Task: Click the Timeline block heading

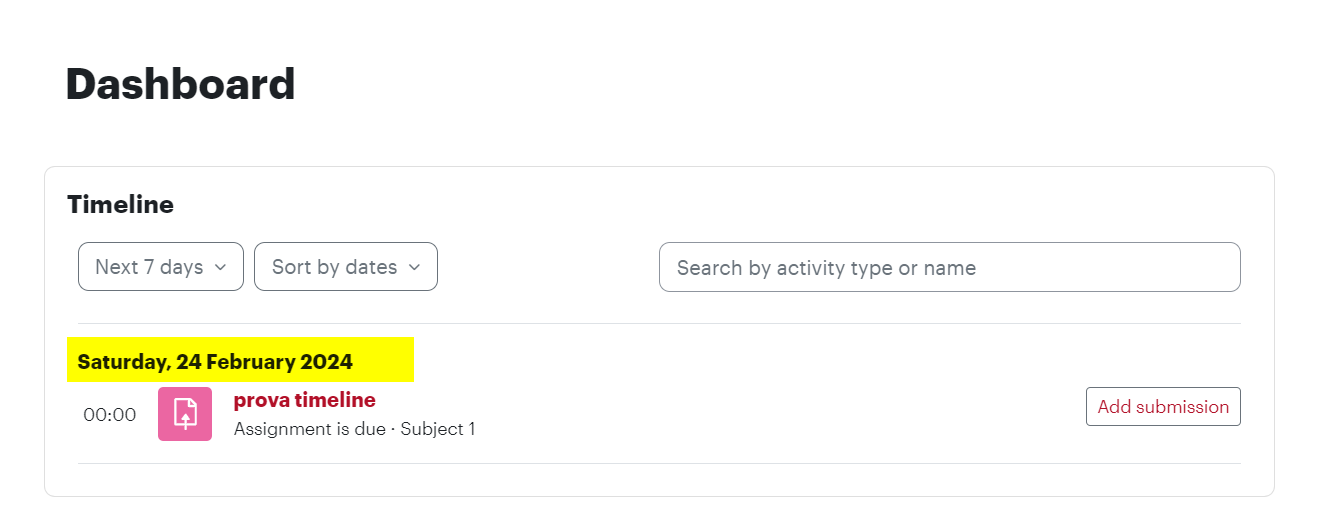Action: coord(120,205)
